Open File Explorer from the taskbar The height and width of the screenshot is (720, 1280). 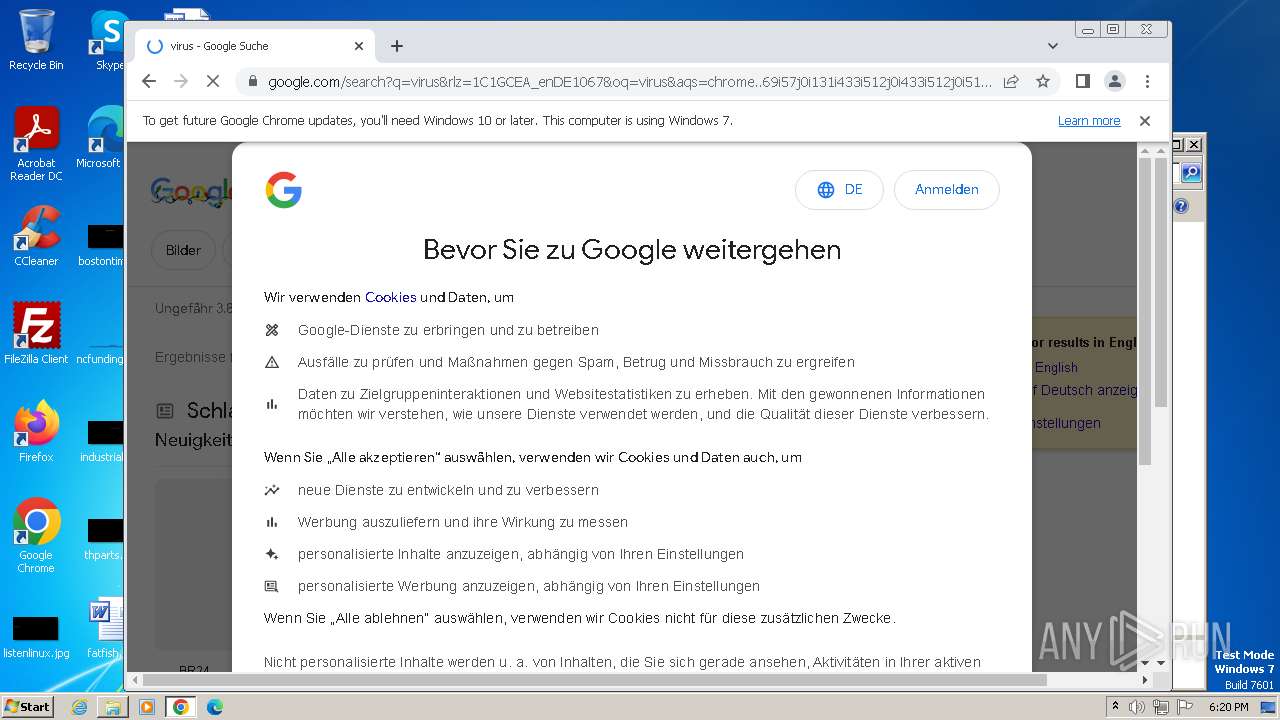pyautogui.click(x=113, y=707)
